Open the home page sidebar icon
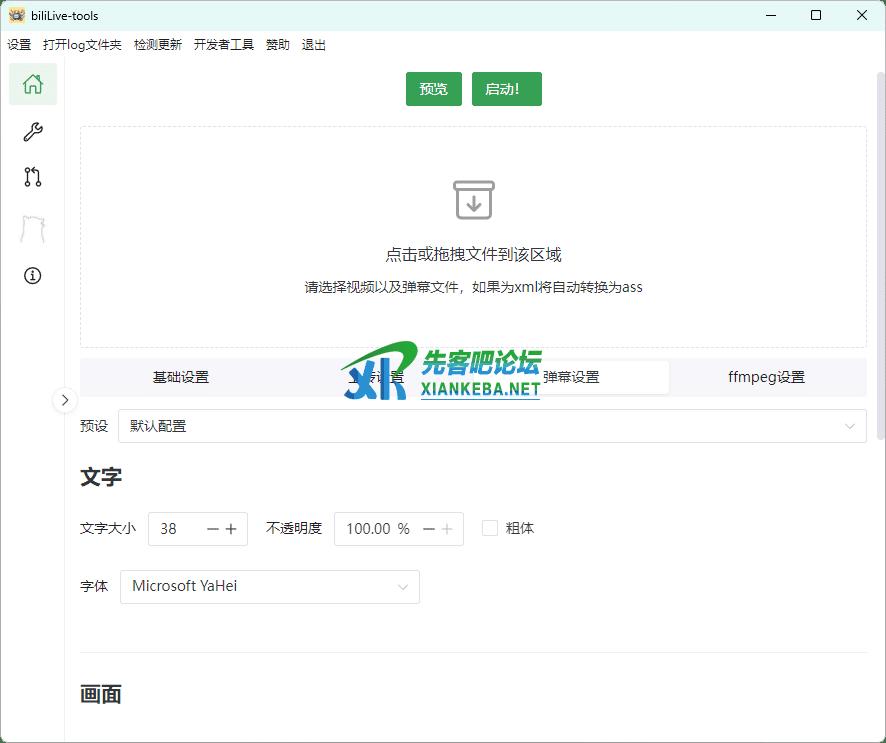This screenshot has width=886, height=743. 33,84
